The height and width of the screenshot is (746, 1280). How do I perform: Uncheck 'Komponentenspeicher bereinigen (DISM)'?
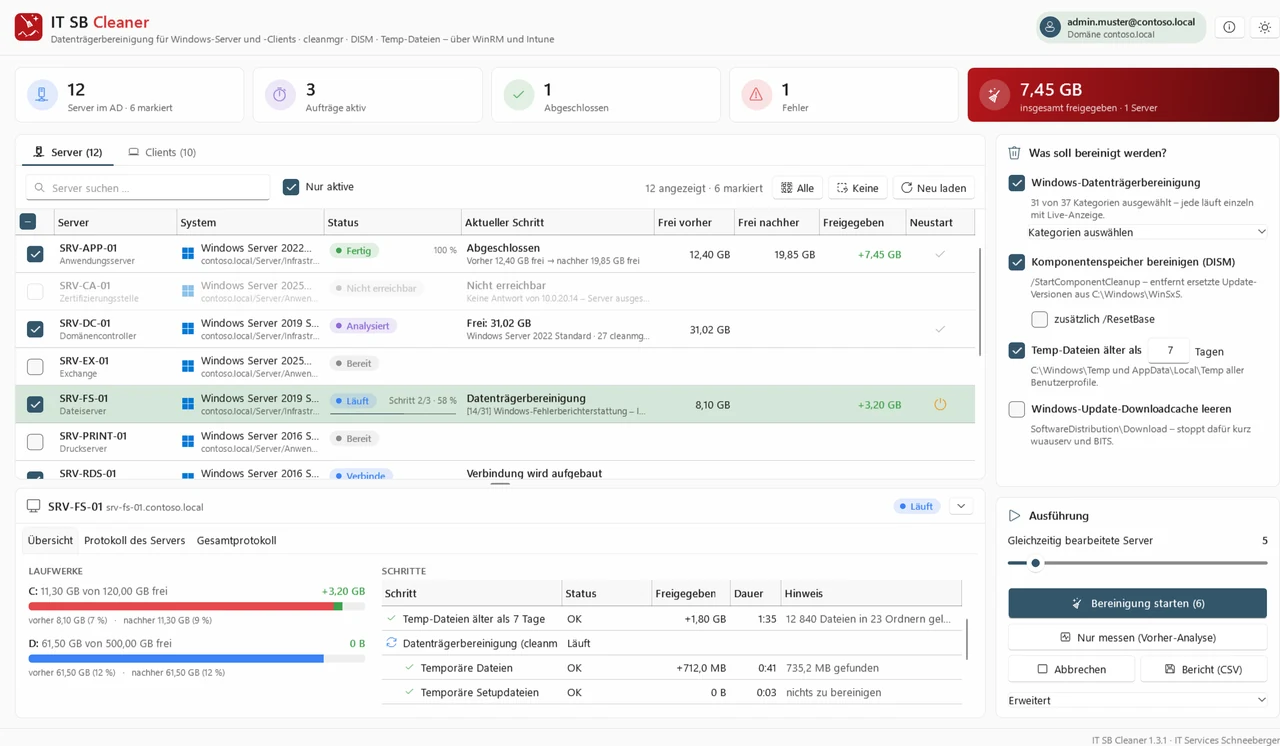[x=1017, y=263]
